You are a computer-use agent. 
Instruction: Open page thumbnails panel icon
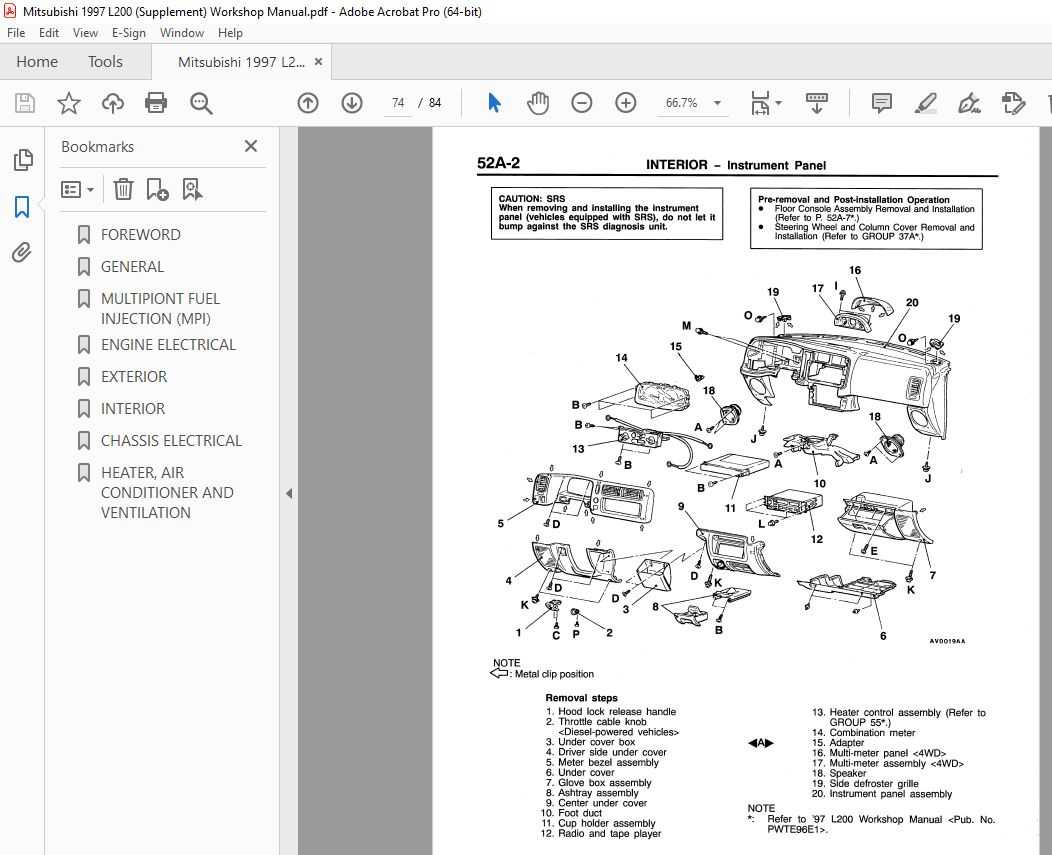pos(23,160)
